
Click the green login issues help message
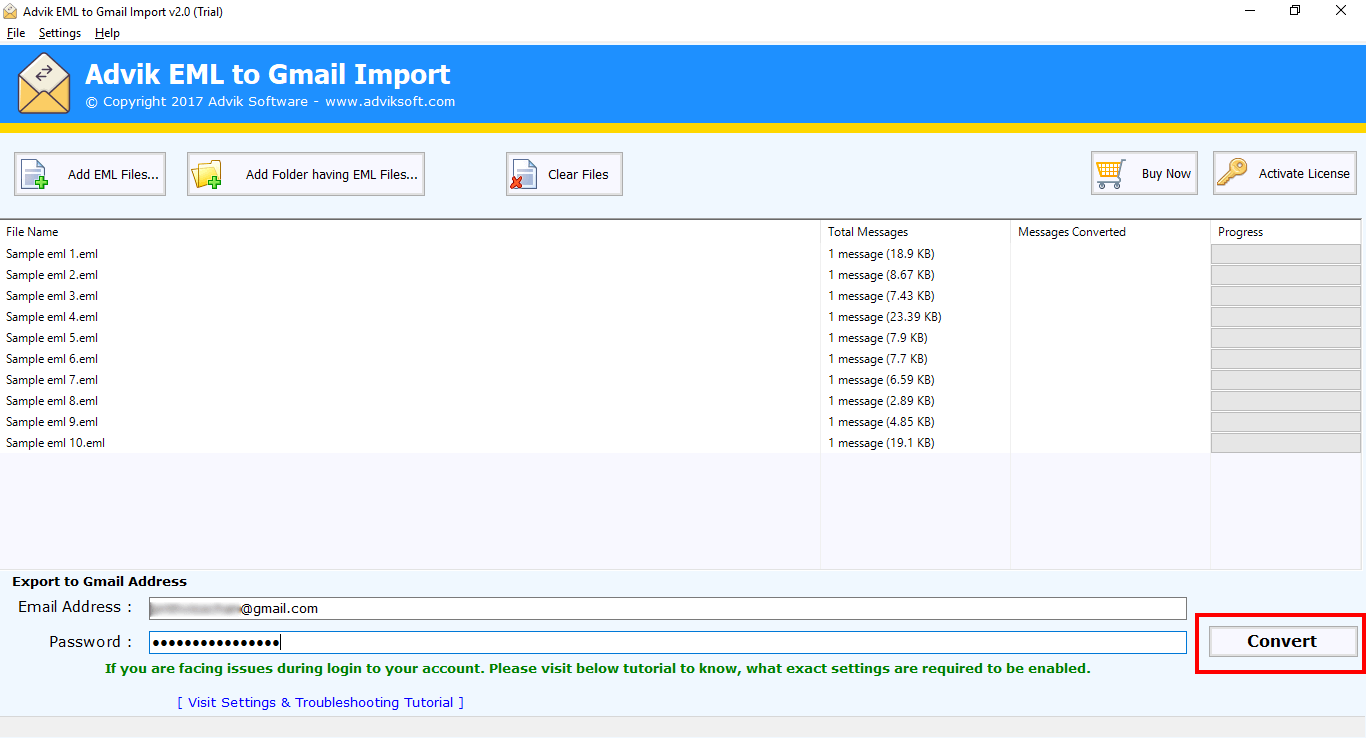pyautogui.click(x=598, y=668)
